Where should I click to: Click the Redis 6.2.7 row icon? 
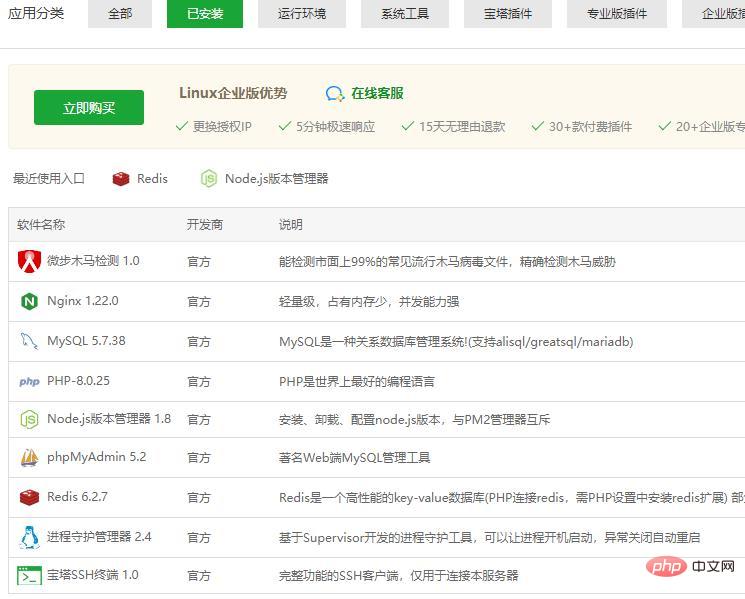tap(29, 497)
